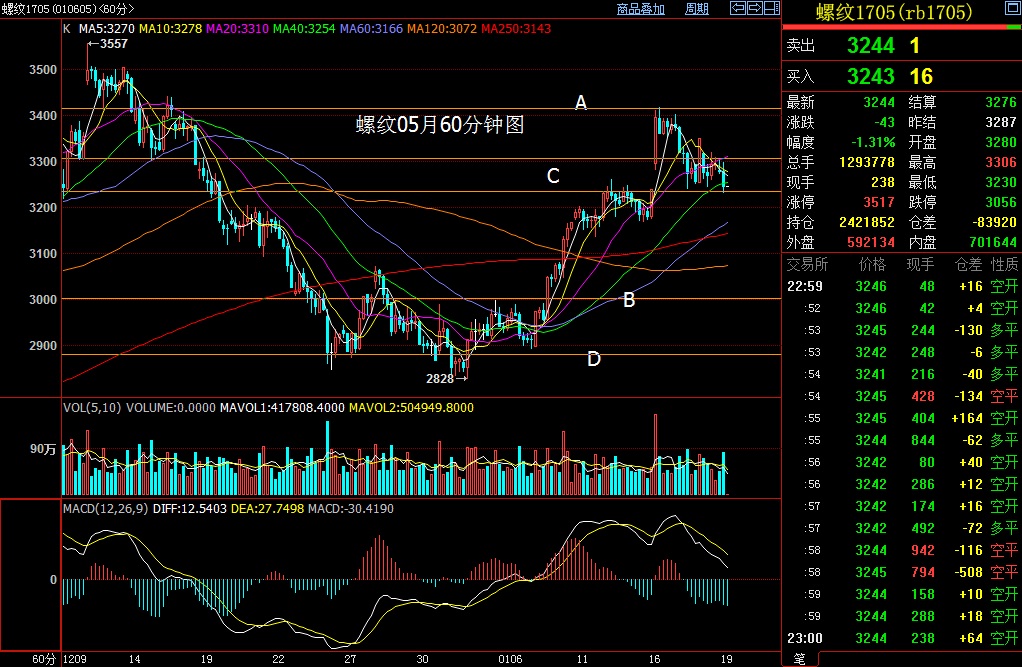Image resolution: width=1022 pixels, height=667 pixels.
Task: Toggle the side panel layout icon
Action: click(769, 9)
